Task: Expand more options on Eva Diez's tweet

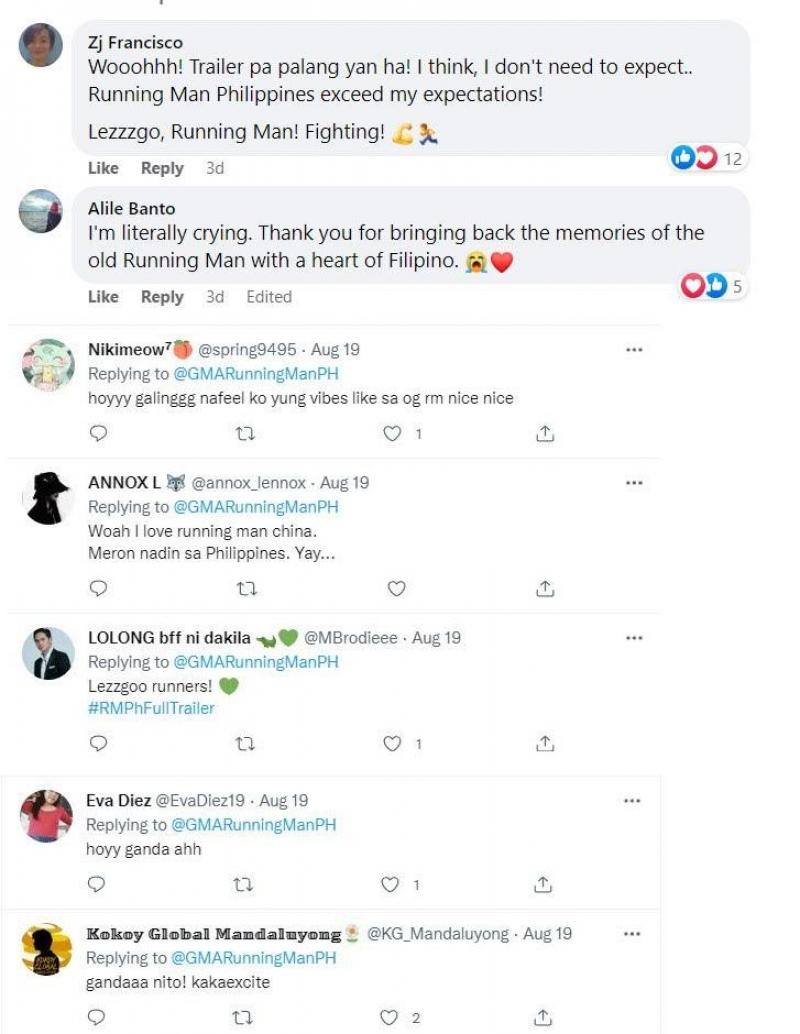Action: click(x=633, y=800)
